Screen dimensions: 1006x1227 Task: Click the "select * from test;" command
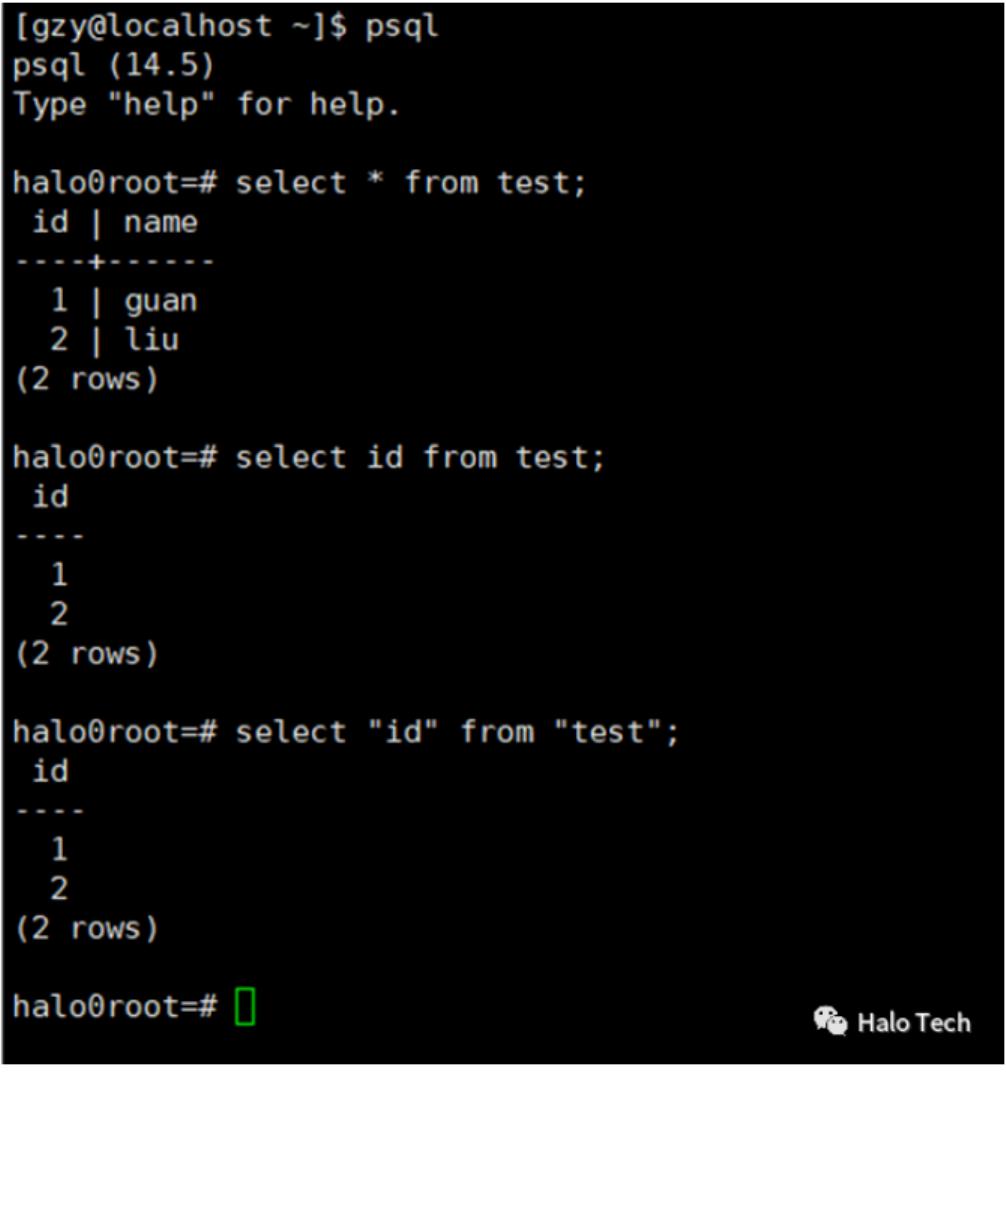(x=411, y=183)
